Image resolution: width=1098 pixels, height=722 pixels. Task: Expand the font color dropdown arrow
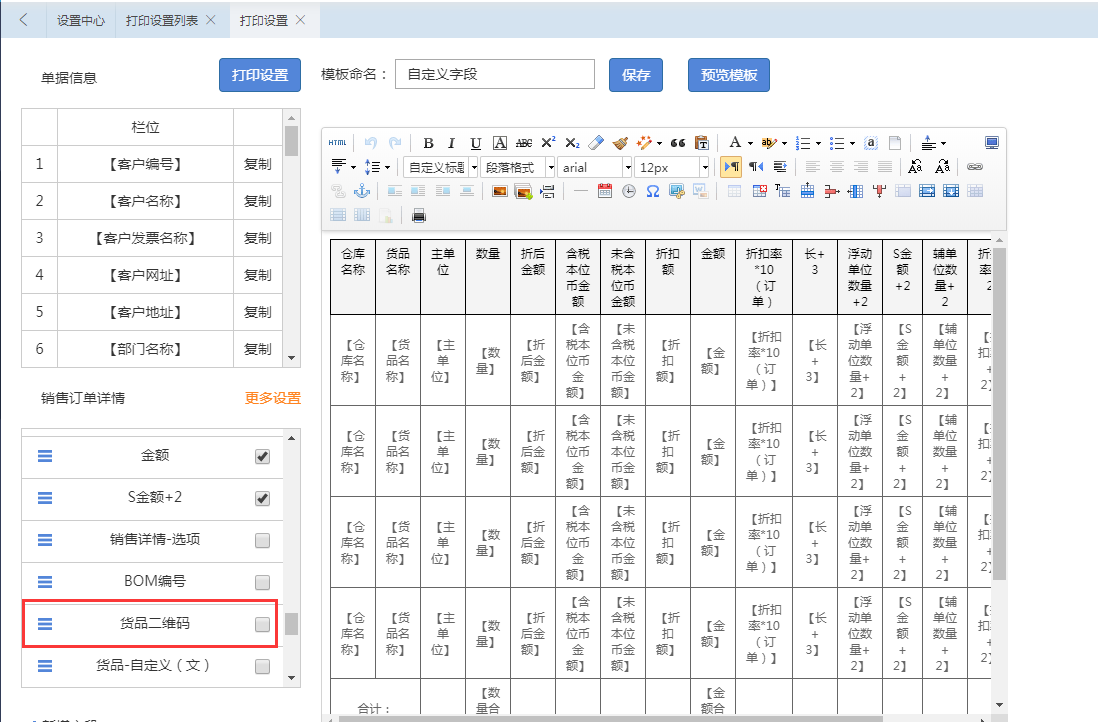click(750, 144)
